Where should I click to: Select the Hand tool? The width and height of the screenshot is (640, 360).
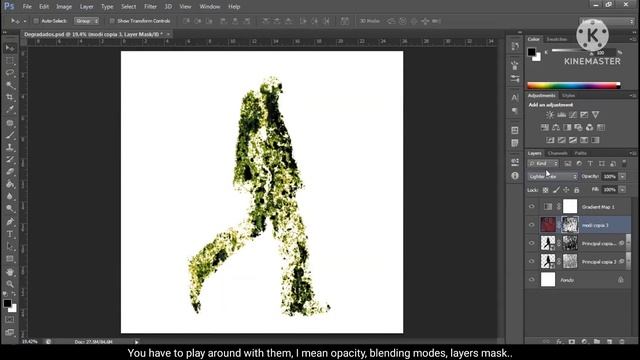tap(10, 272)
